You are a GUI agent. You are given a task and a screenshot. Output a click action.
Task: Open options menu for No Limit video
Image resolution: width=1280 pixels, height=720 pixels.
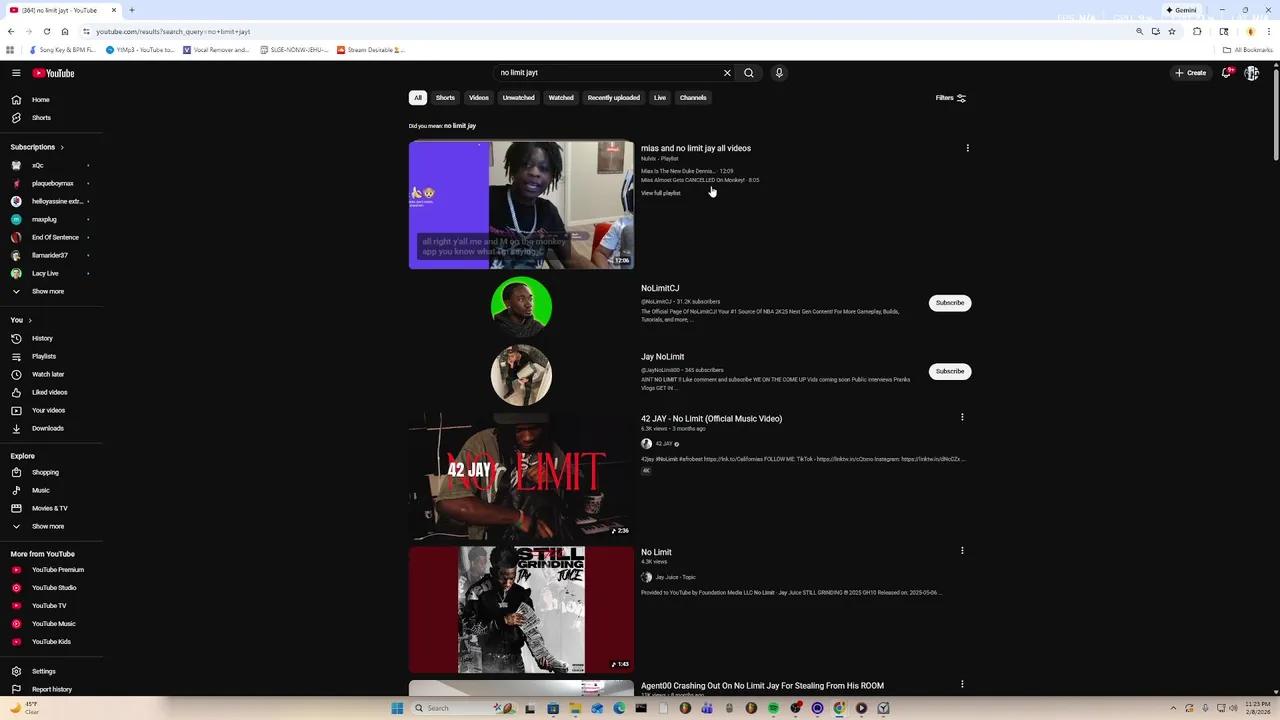pyautogui.click(x=962, y=550)
